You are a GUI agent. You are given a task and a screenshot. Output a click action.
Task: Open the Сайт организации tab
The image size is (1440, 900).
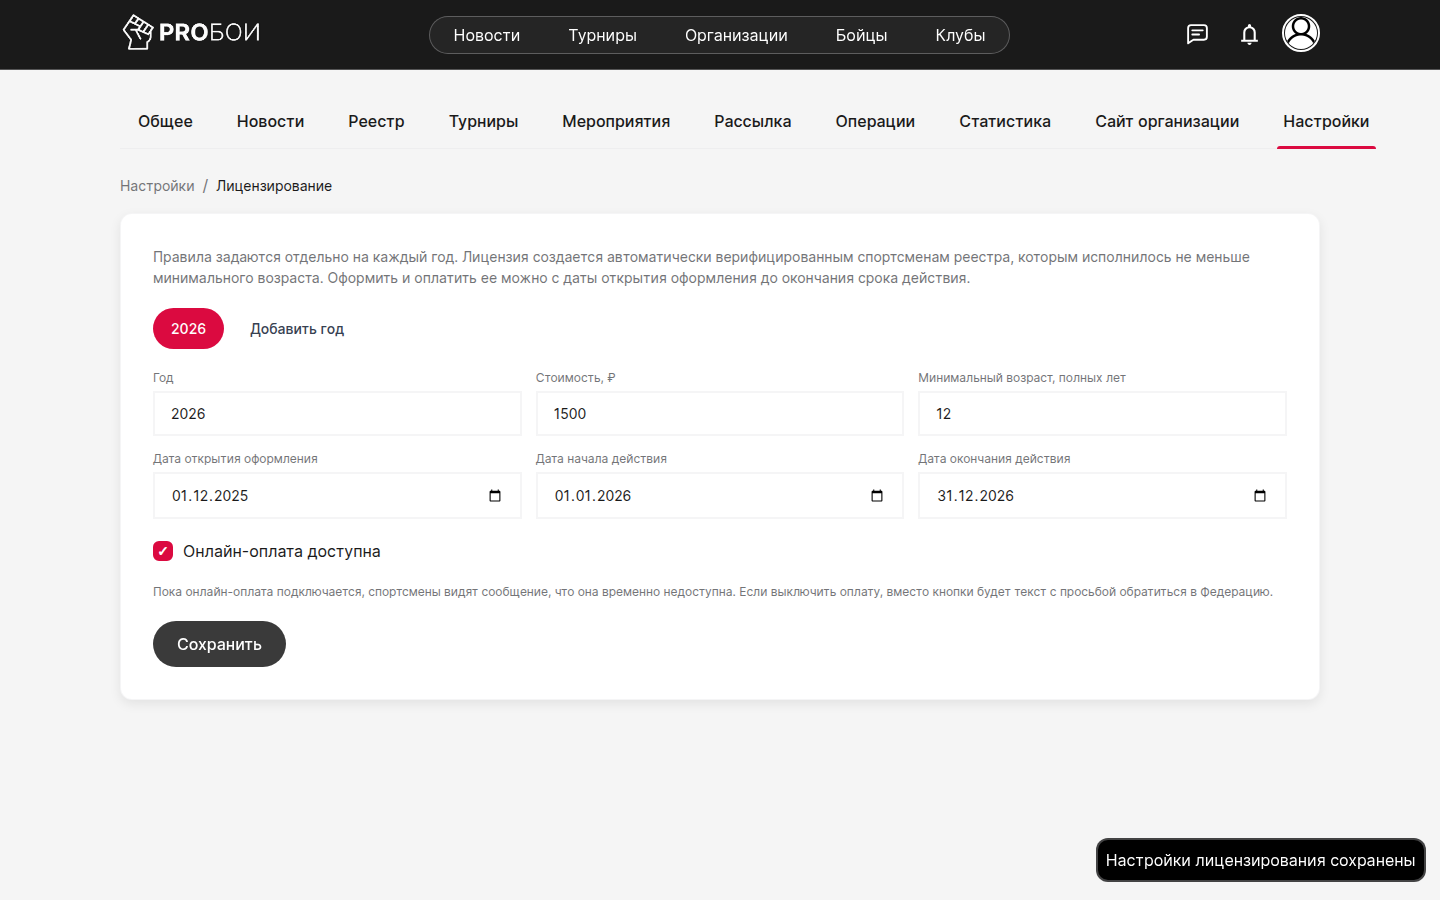[1167, 121]
